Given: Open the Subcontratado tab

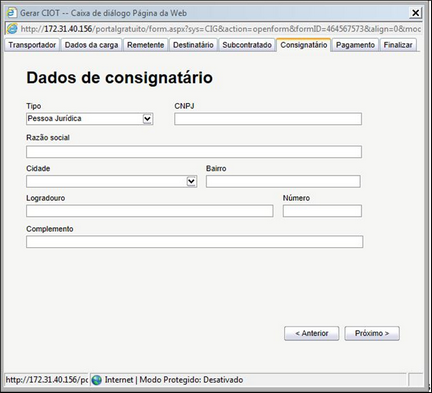Looking at the screenshot, I should [x=247, y=45].
